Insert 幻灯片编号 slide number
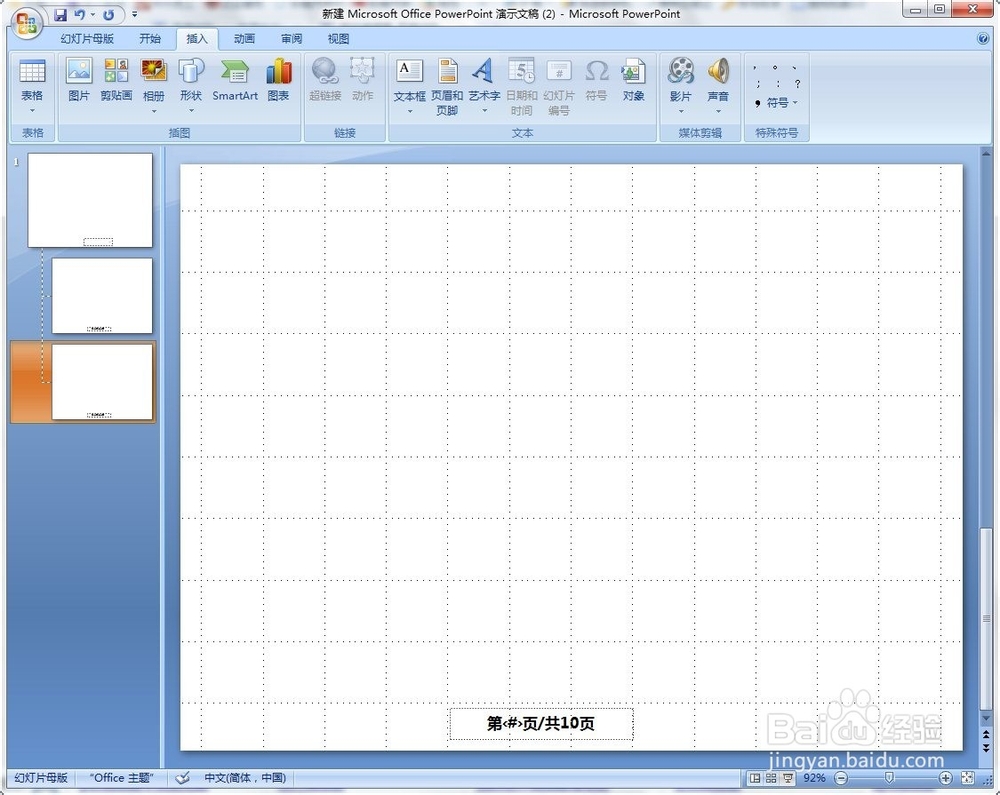This screenshot has height=795, width=1000. (559, 86)
